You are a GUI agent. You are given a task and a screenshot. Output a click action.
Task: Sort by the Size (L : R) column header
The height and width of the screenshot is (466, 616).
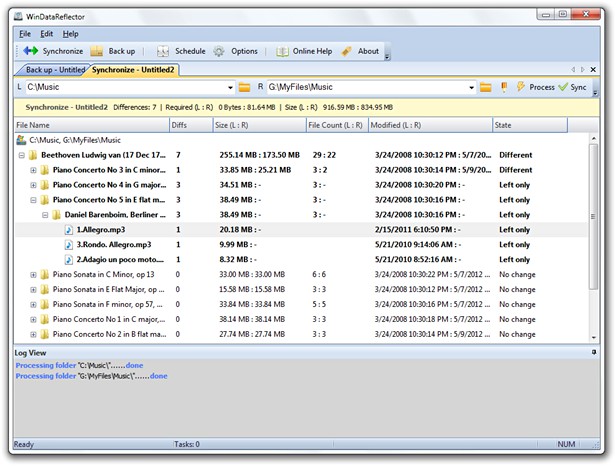[x=259, y=125]
